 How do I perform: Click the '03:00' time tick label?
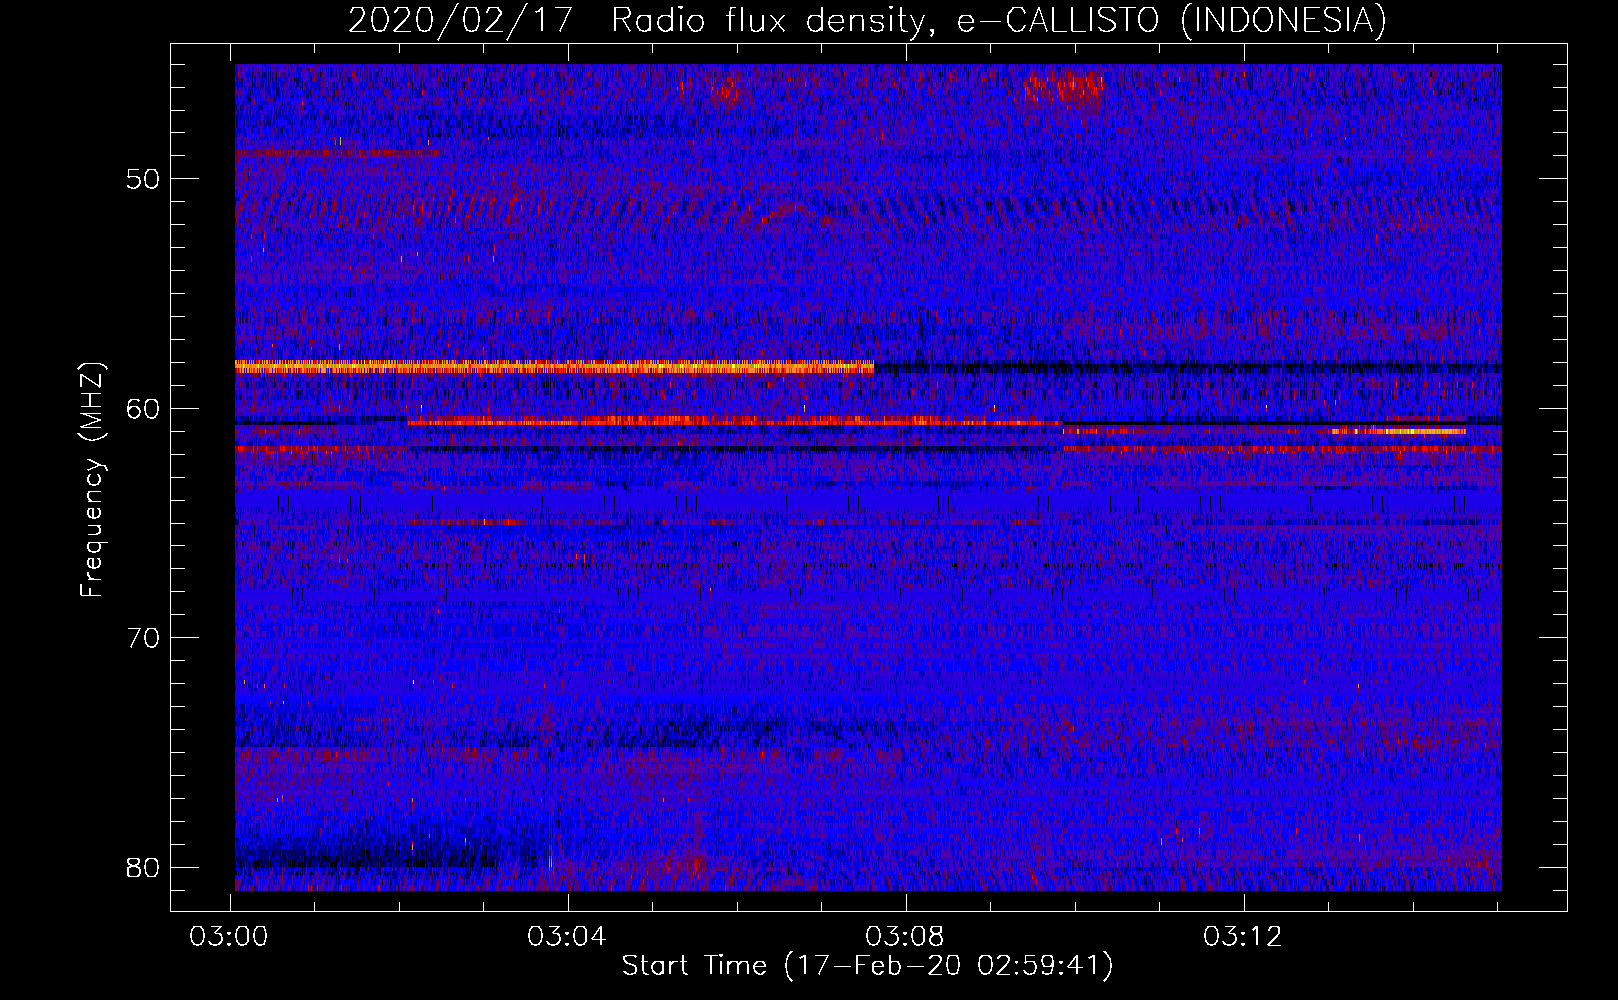pos(229,937)
